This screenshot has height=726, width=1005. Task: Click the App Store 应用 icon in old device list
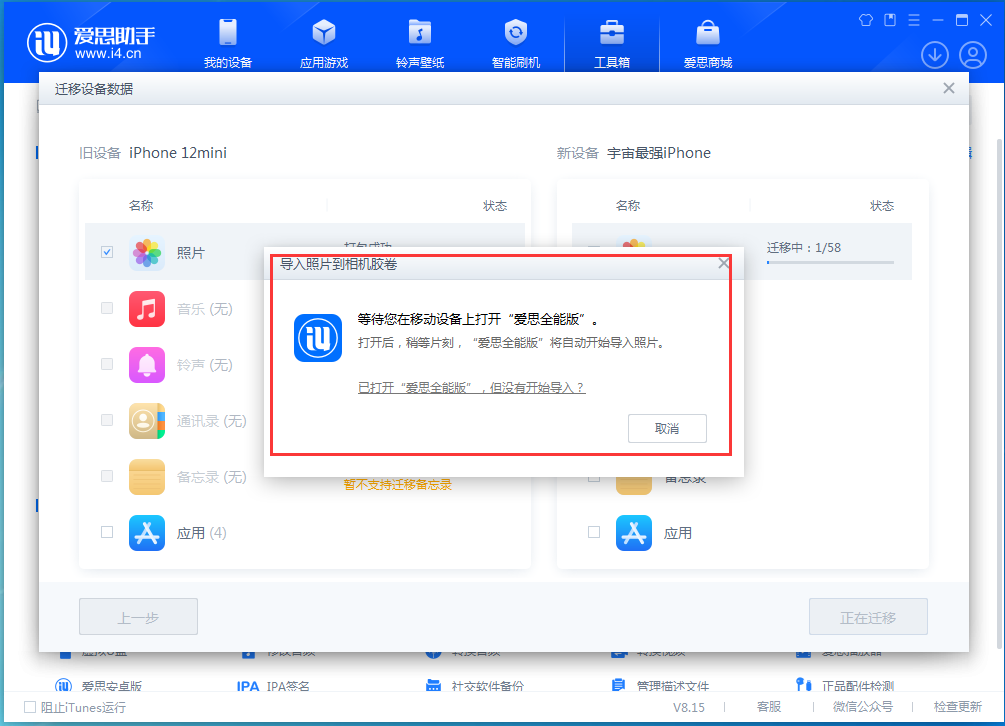pyautogui.click(x=147, y=533)
